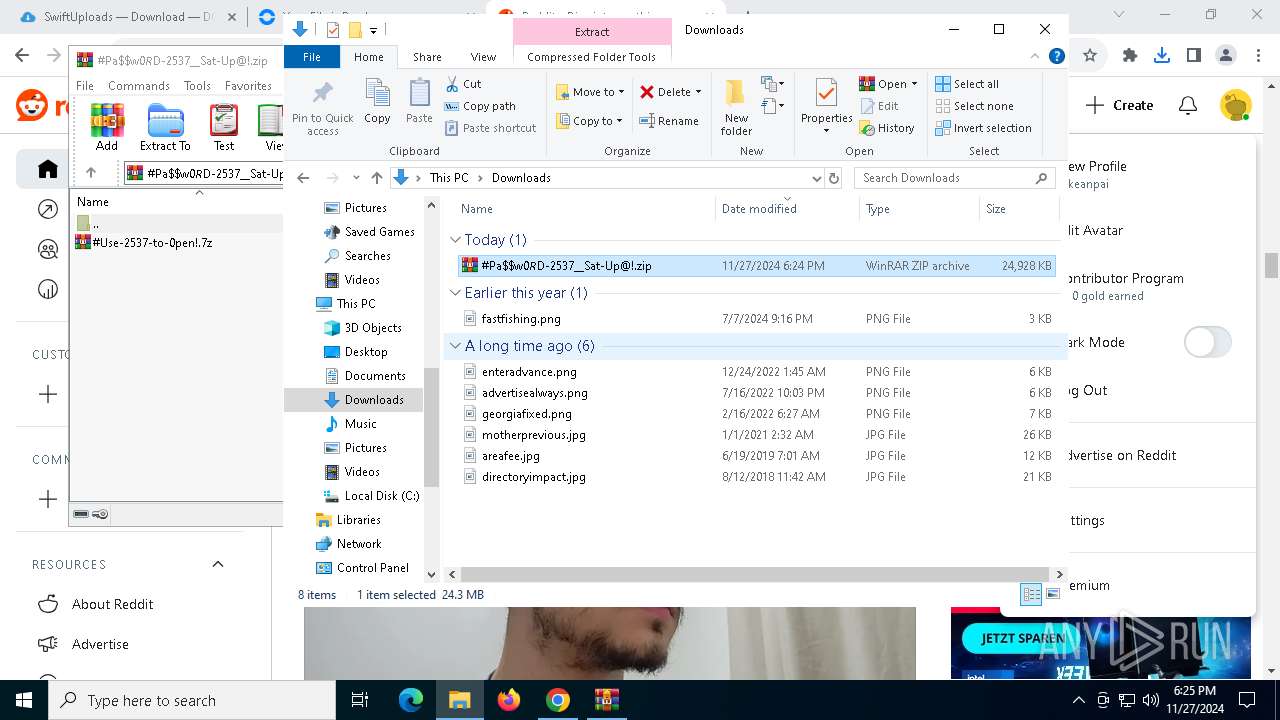Open Reddit notifications bell
1280x720 pixels.
[x=1188, y=105]
